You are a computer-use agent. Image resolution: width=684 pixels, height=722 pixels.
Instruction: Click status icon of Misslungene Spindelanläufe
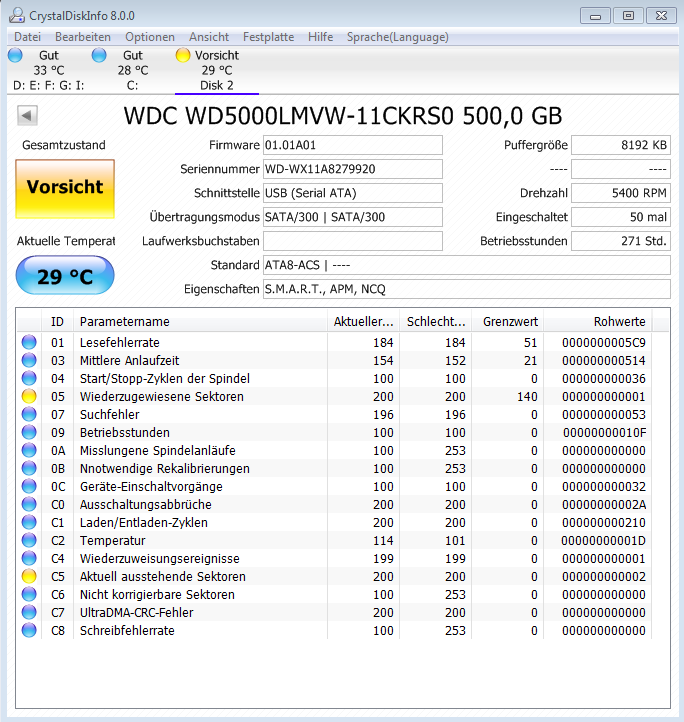29,450
